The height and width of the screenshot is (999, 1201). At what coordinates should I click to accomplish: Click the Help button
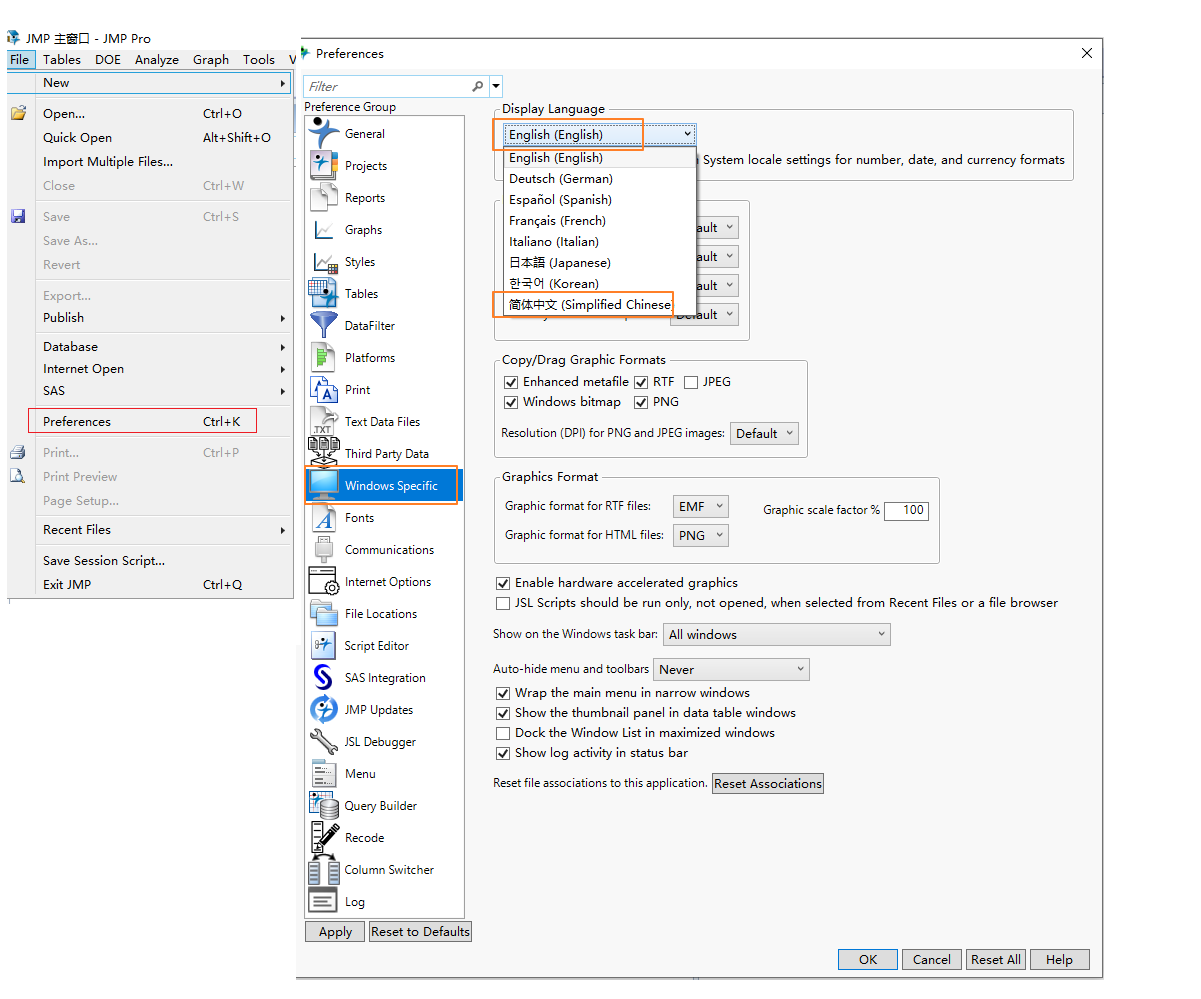coord(1060,959)
